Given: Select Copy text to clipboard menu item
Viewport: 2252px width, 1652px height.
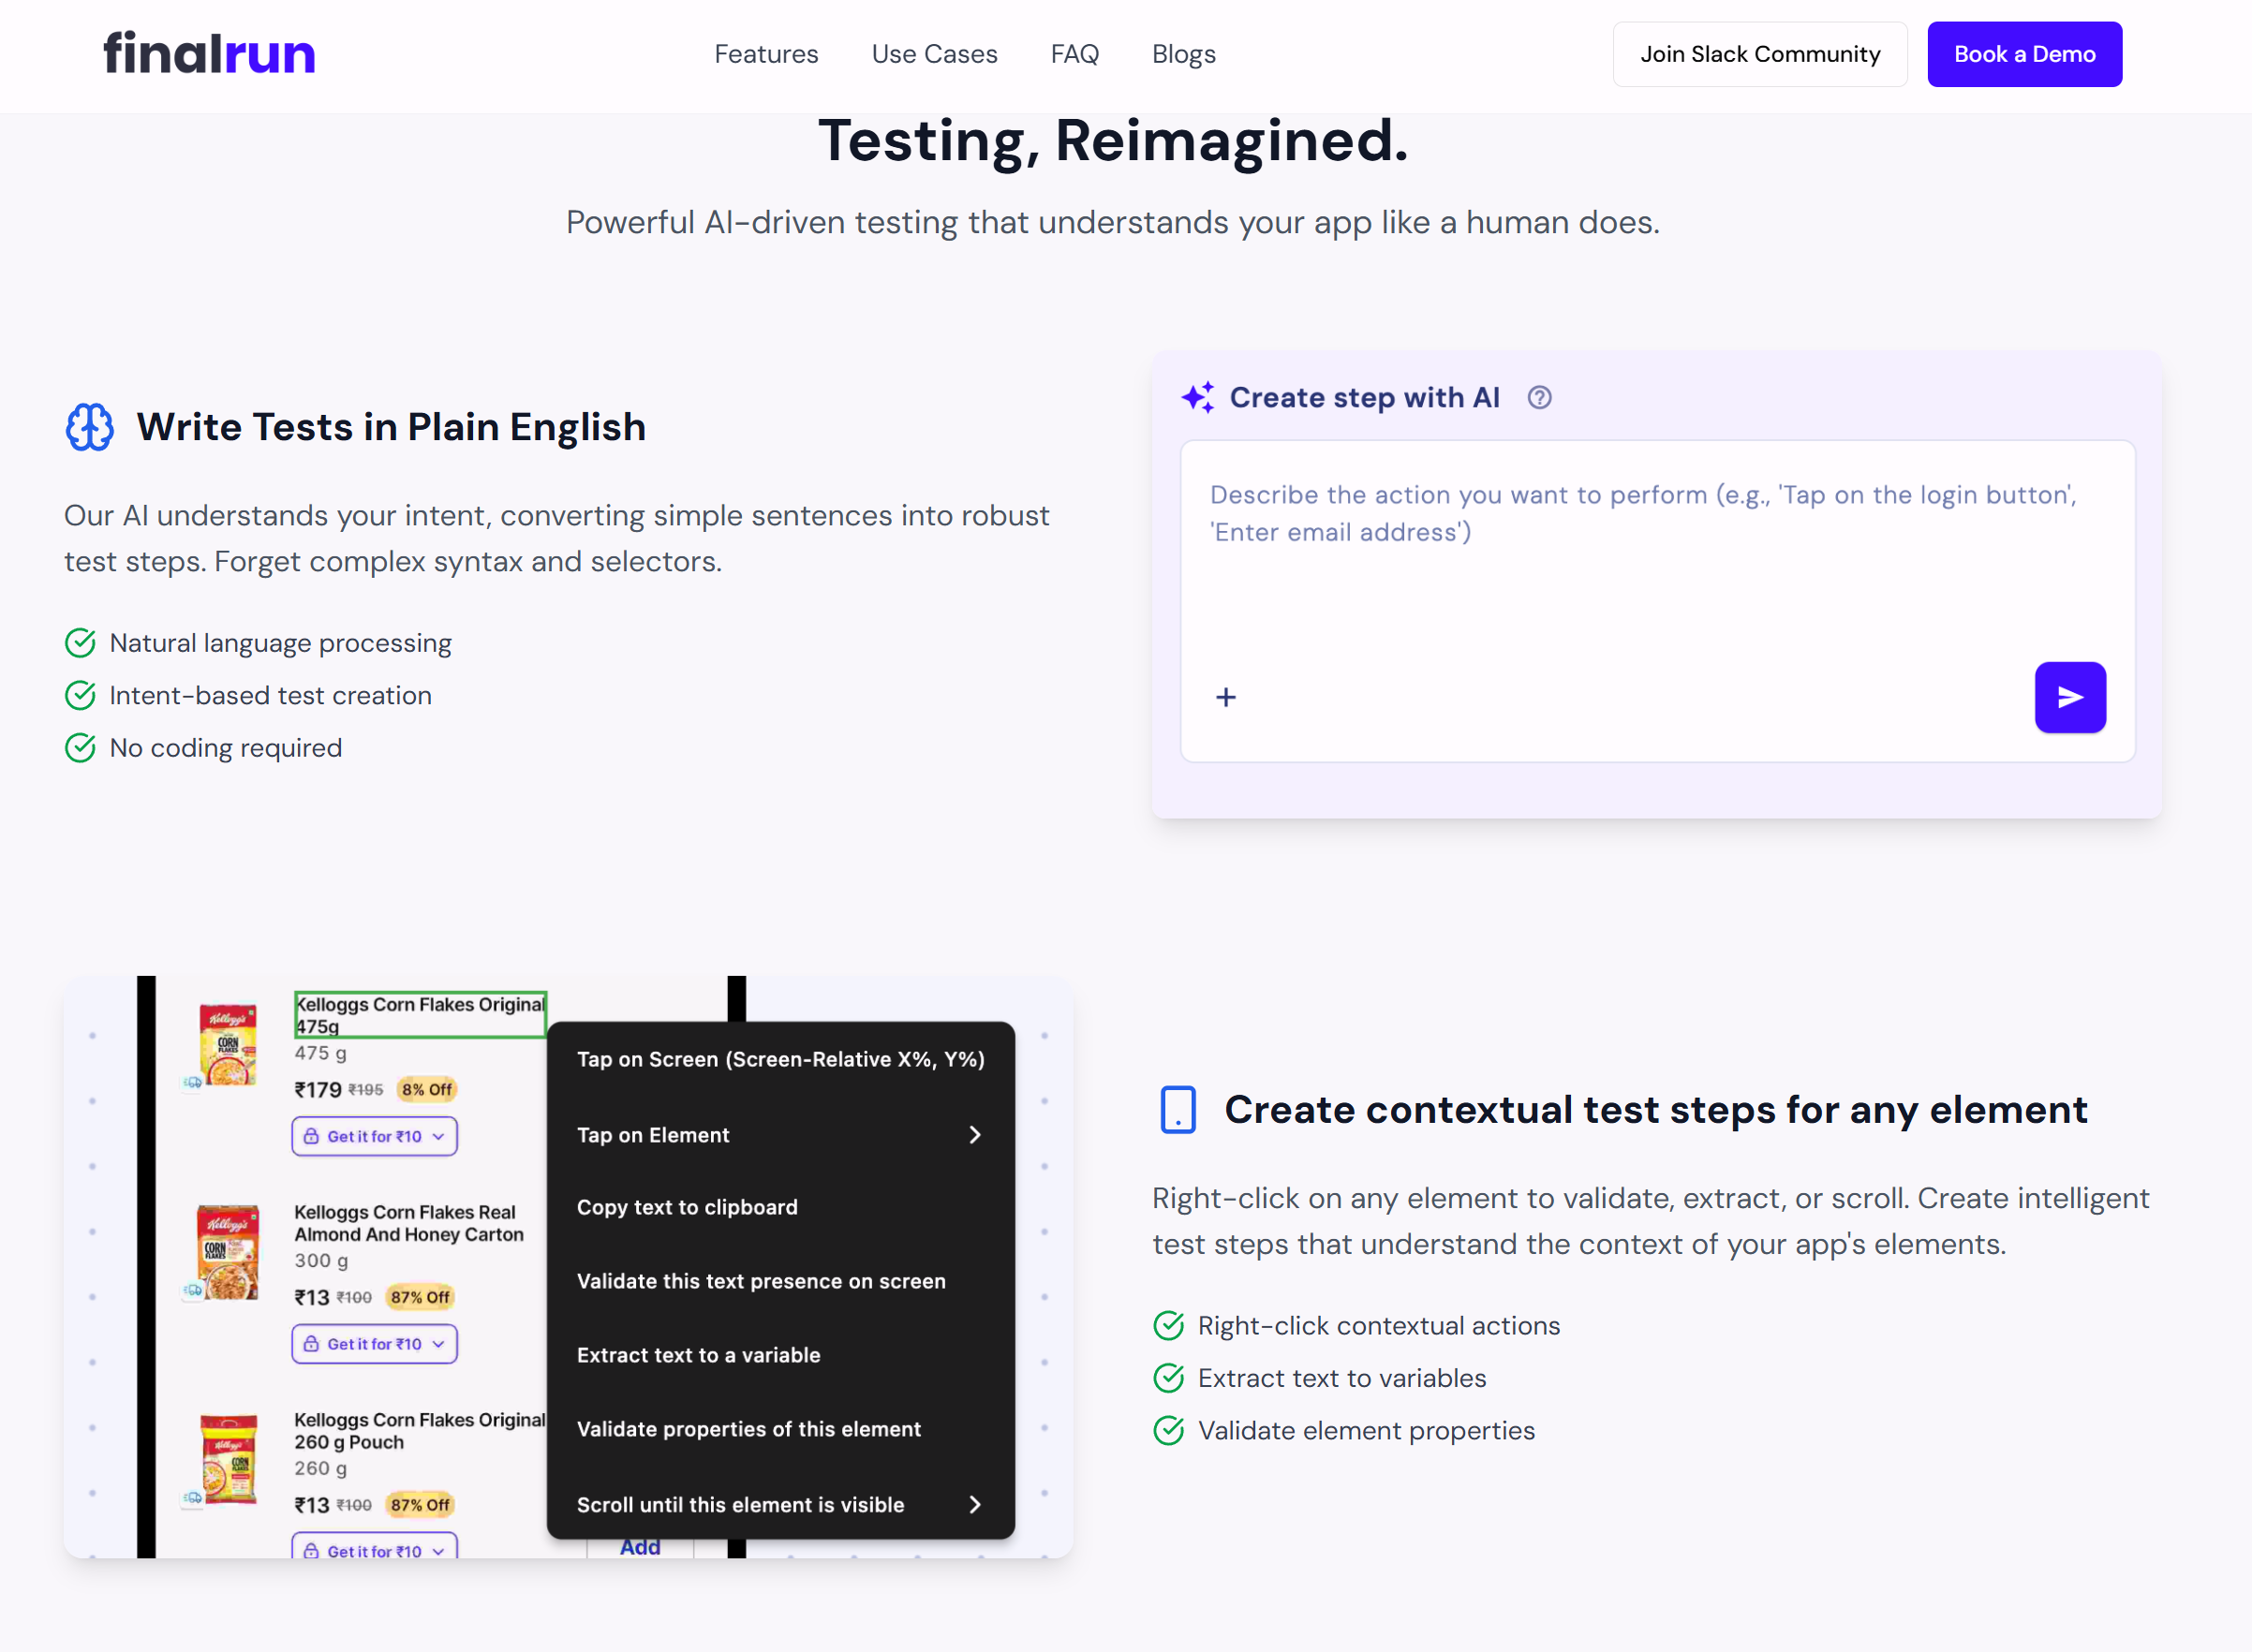Looking at the screenshot, I should tap(687, 1207).
